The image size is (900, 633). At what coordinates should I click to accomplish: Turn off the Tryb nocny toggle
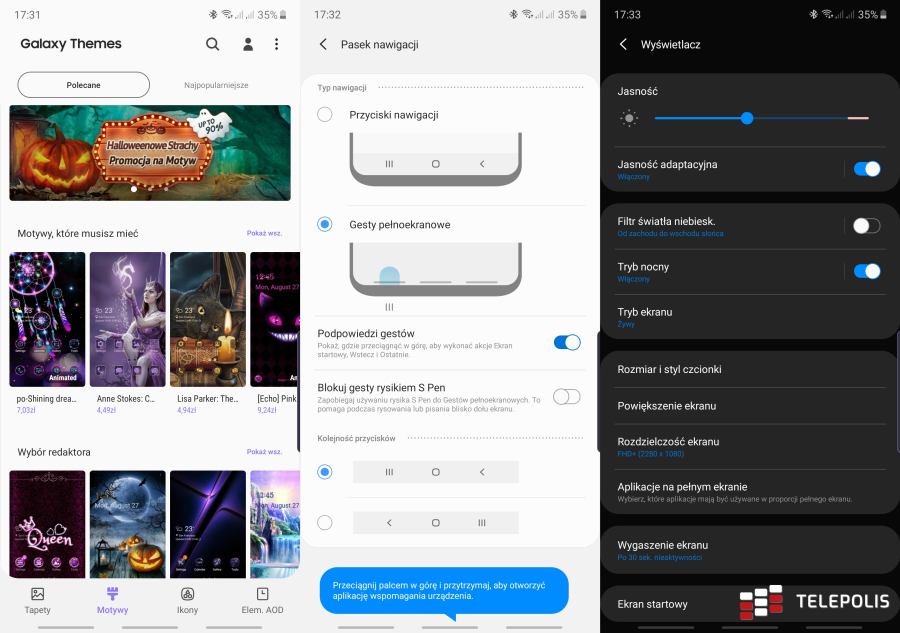(x=866, y=271)
